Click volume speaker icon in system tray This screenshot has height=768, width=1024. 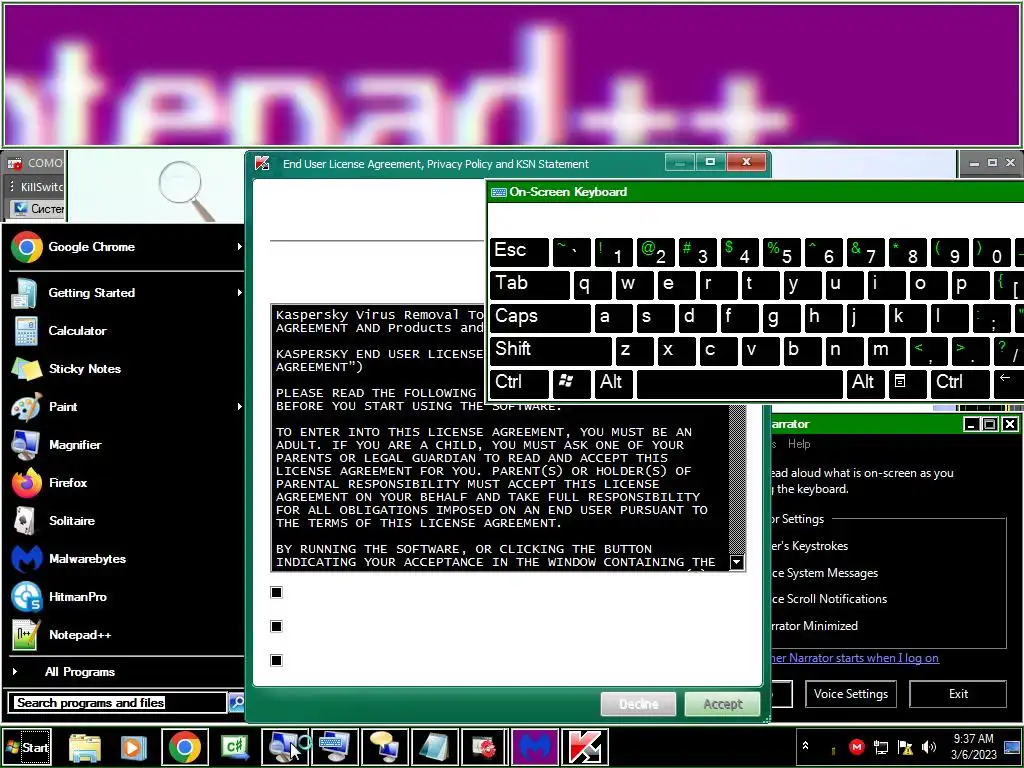tap(928, 747)
